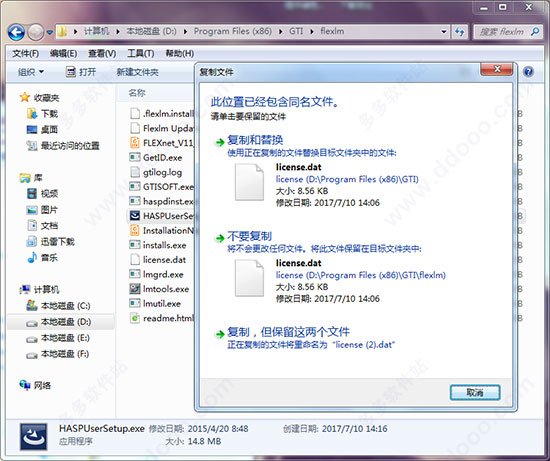The height and width of the screenshot is (461, 550).
Task: Open the recent locations dropdown arrow
Action: 49,32
